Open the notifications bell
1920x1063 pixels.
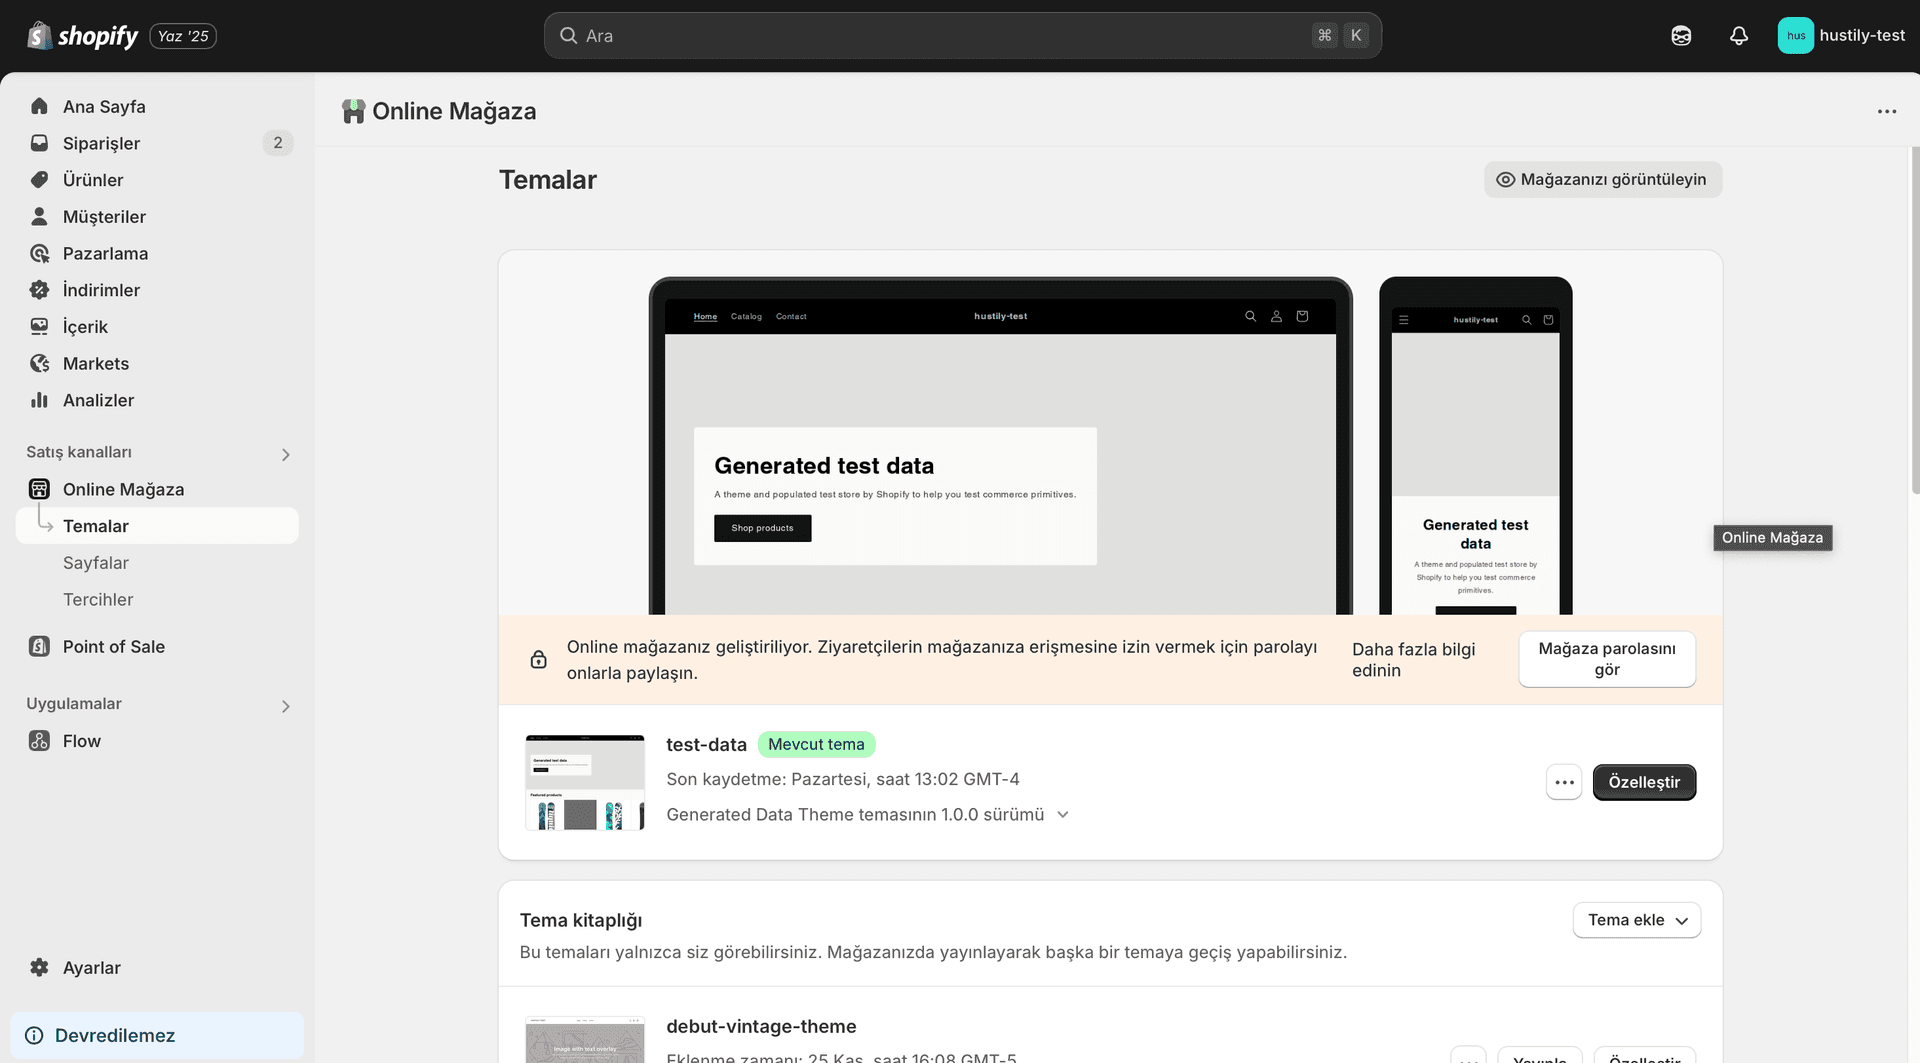(1739, 36)
